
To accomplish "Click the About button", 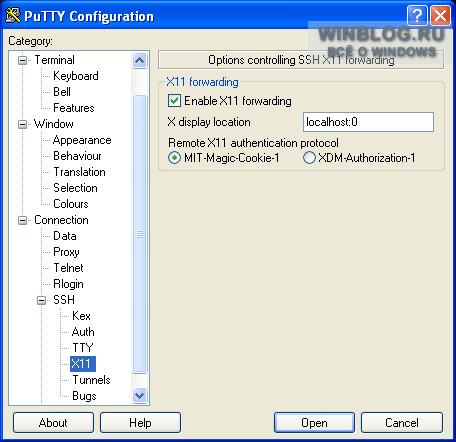I will [x=53, y=423].
